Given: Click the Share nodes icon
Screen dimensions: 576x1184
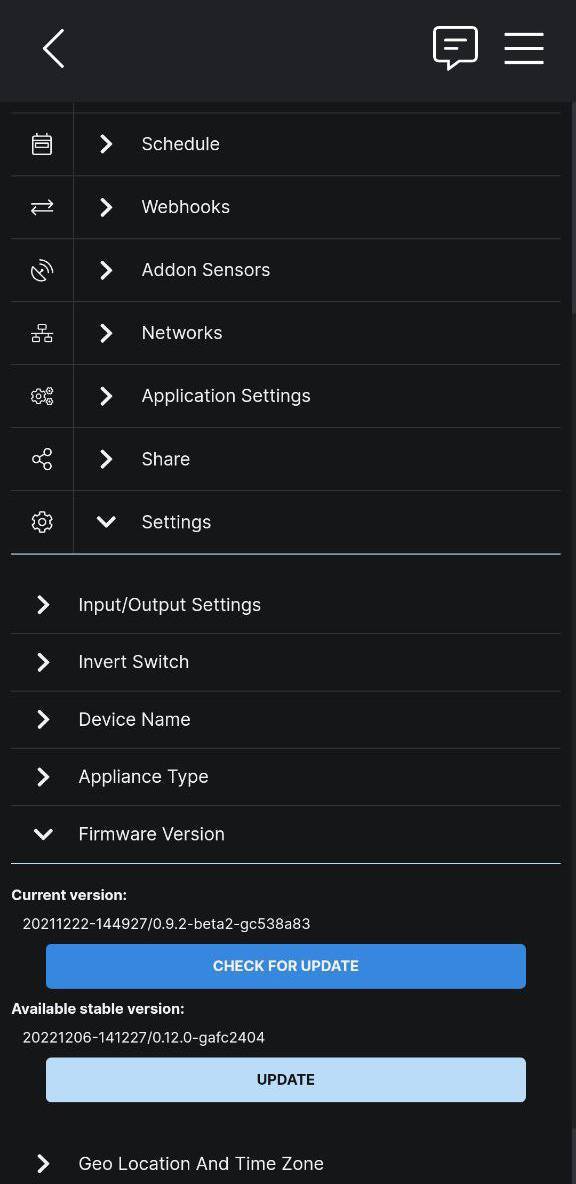Looking at the screenshot, I should pos(42,459).
